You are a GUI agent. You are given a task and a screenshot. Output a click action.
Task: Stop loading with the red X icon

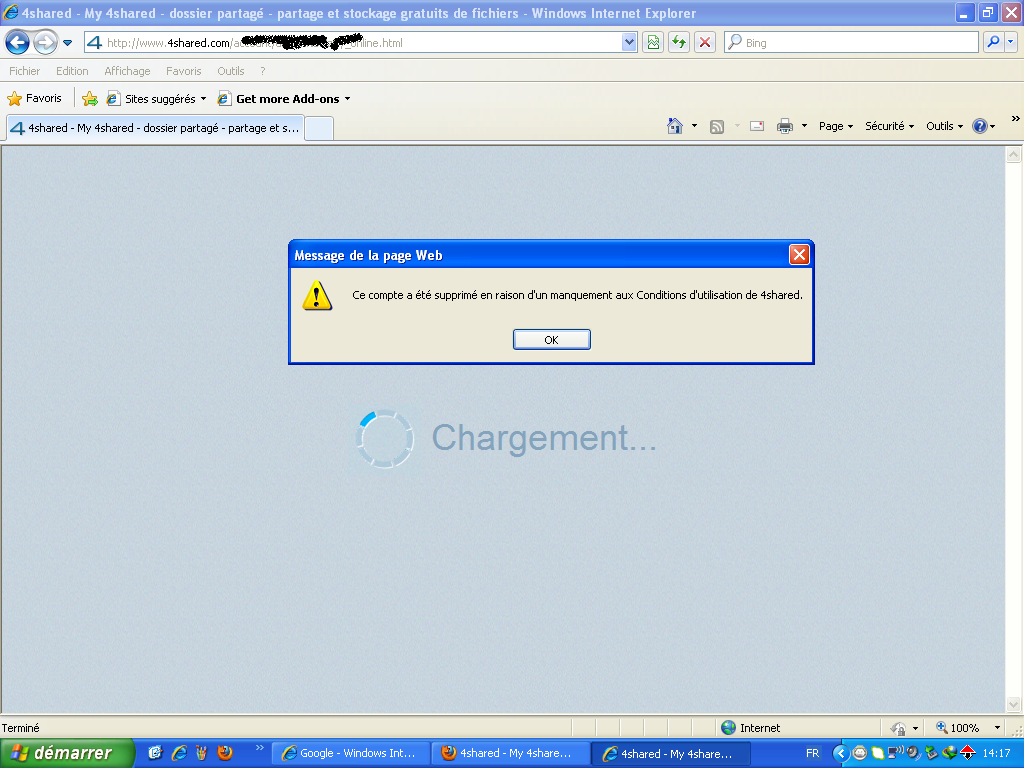click(x=705, y=43)
